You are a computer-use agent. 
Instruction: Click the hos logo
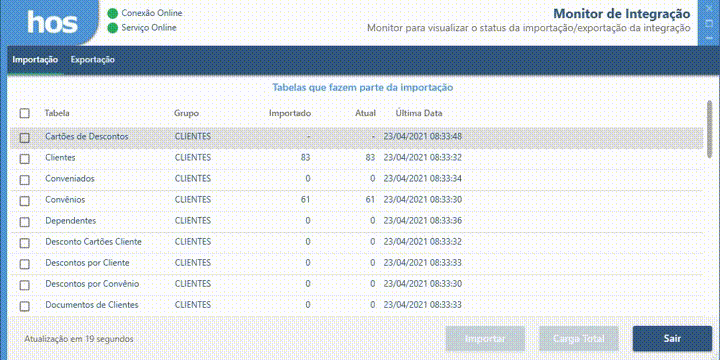click(52, 22)
